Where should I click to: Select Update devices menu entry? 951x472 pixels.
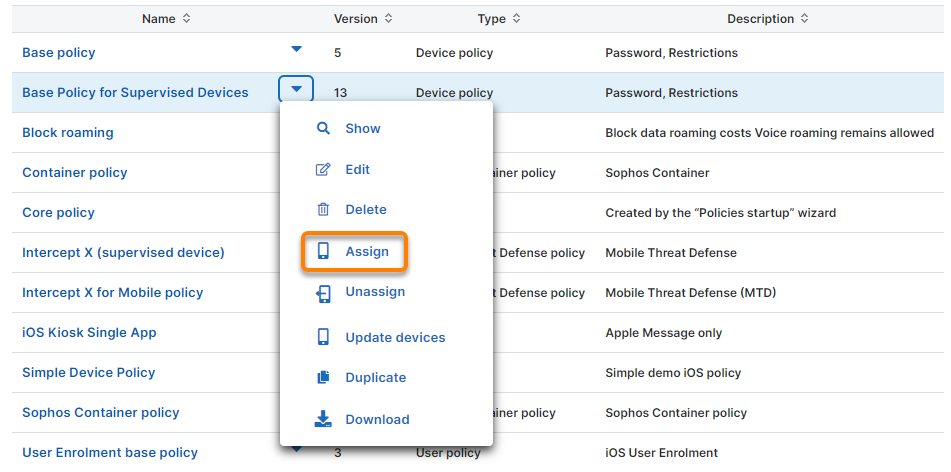coord(395,338)
